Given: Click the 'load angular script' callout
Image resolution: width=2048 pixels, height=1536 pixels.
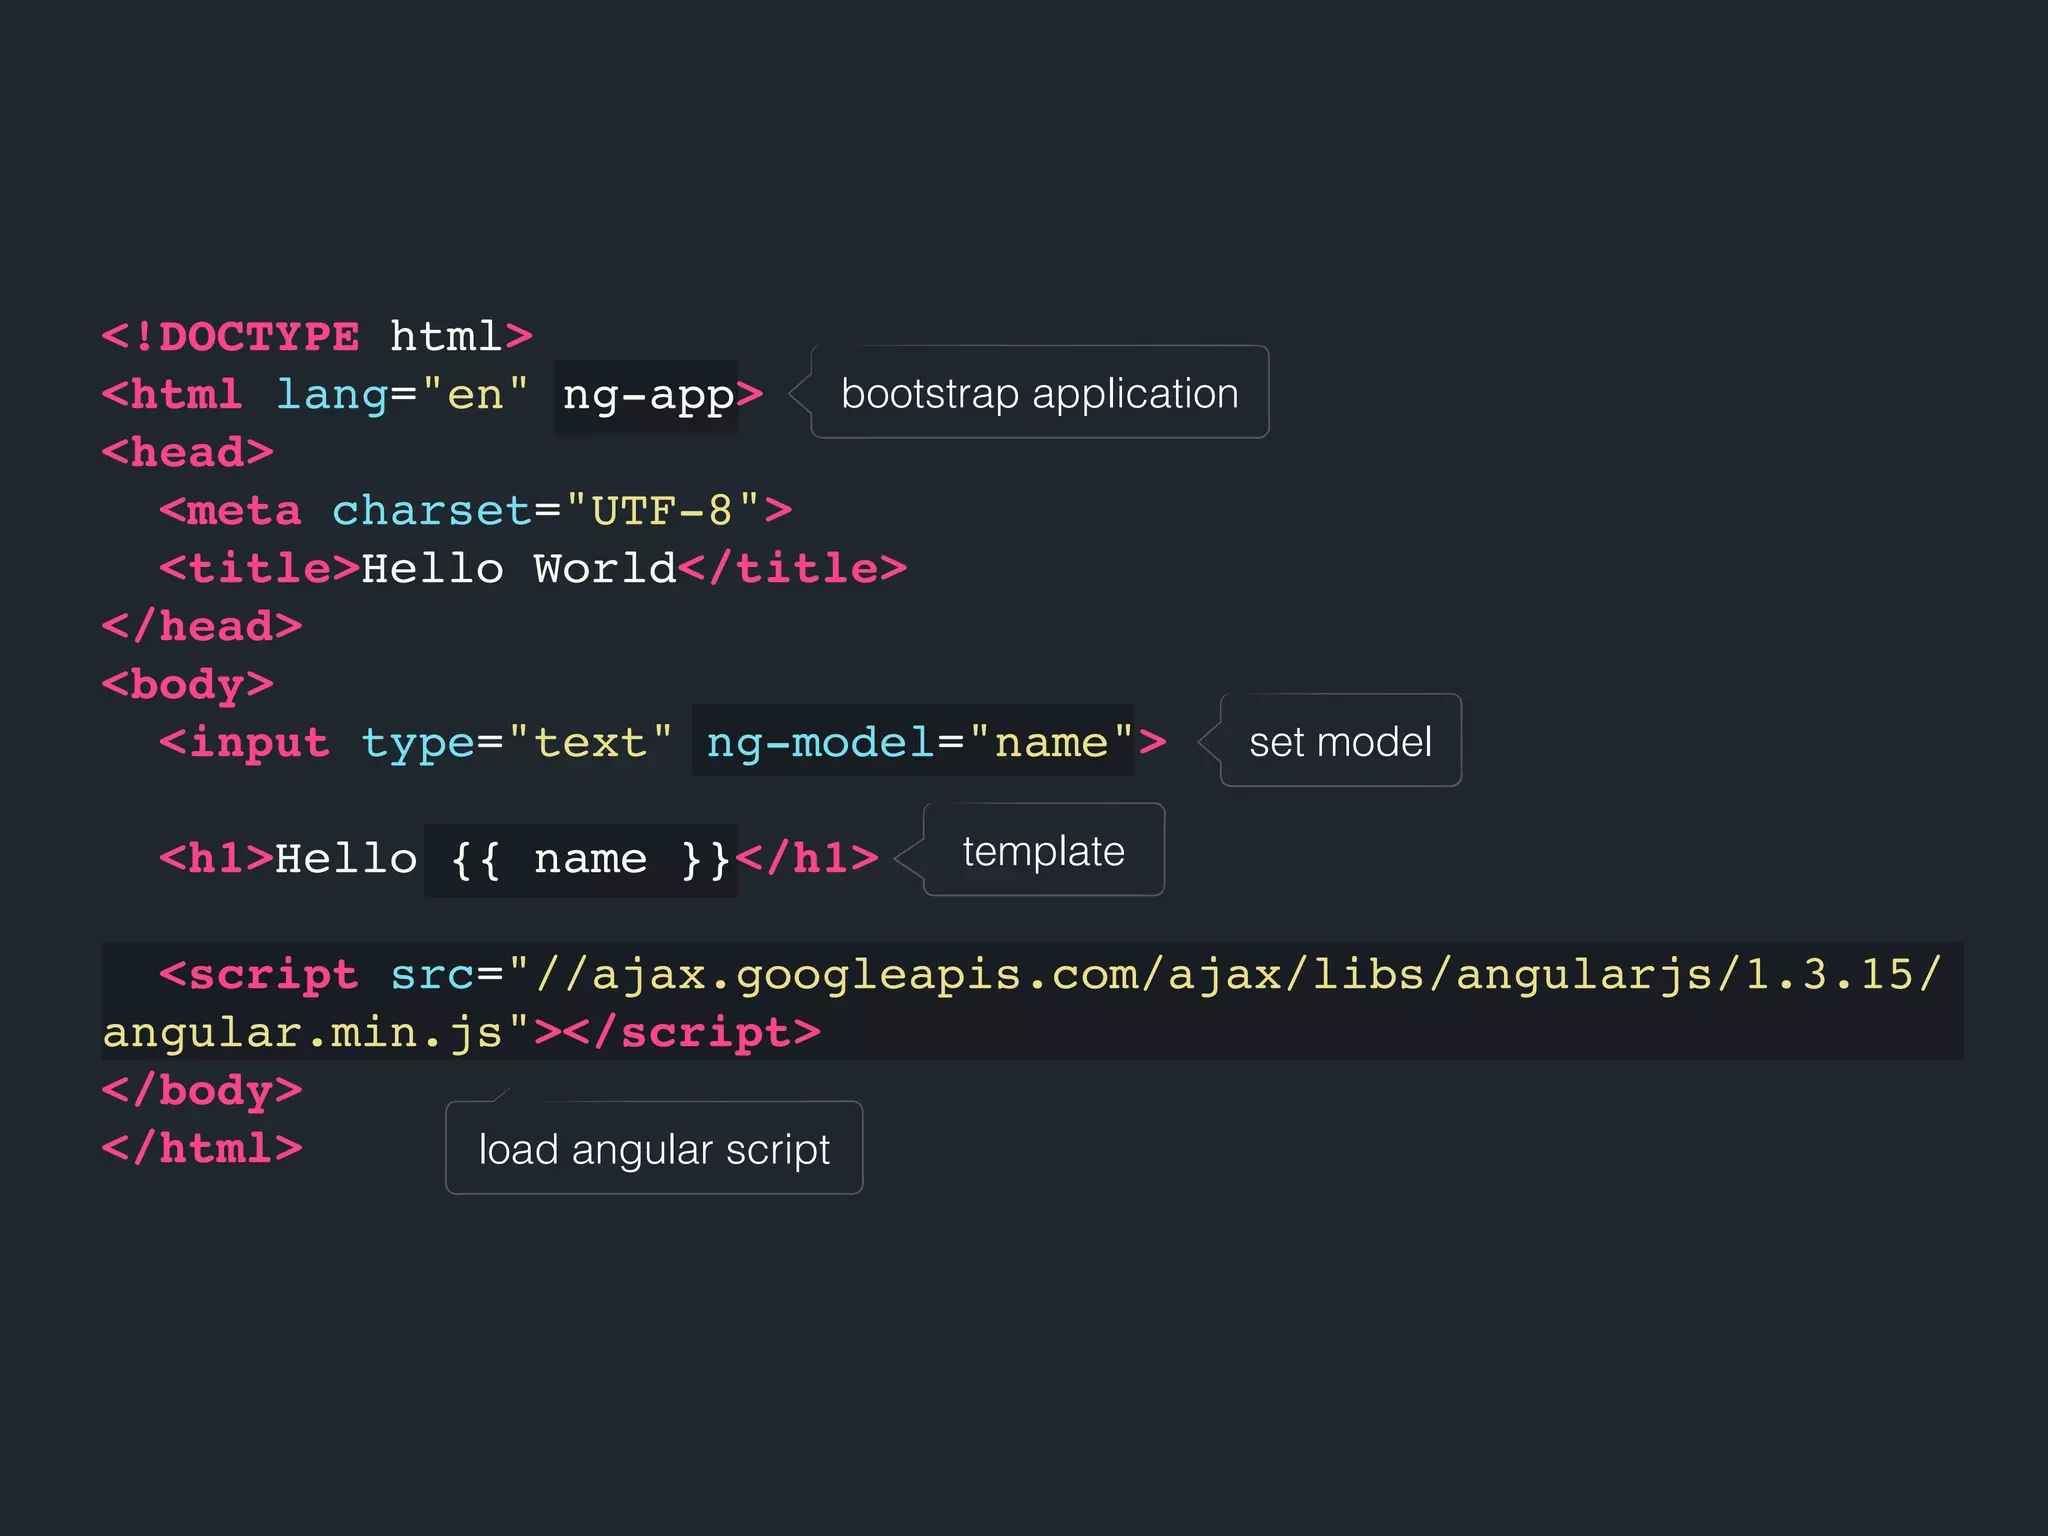Looking at the screenshot, I should pyautogui.click(x=654, y=1149).
